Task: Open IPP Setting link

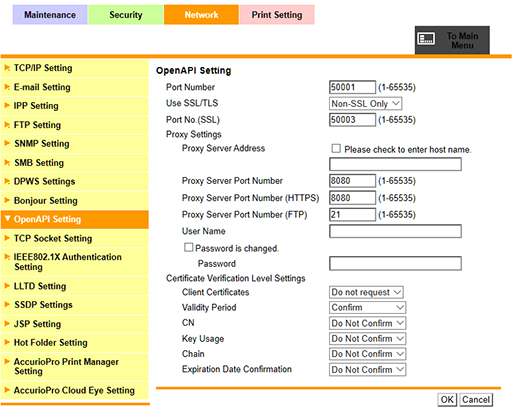Action: click(x=75, y=106)
